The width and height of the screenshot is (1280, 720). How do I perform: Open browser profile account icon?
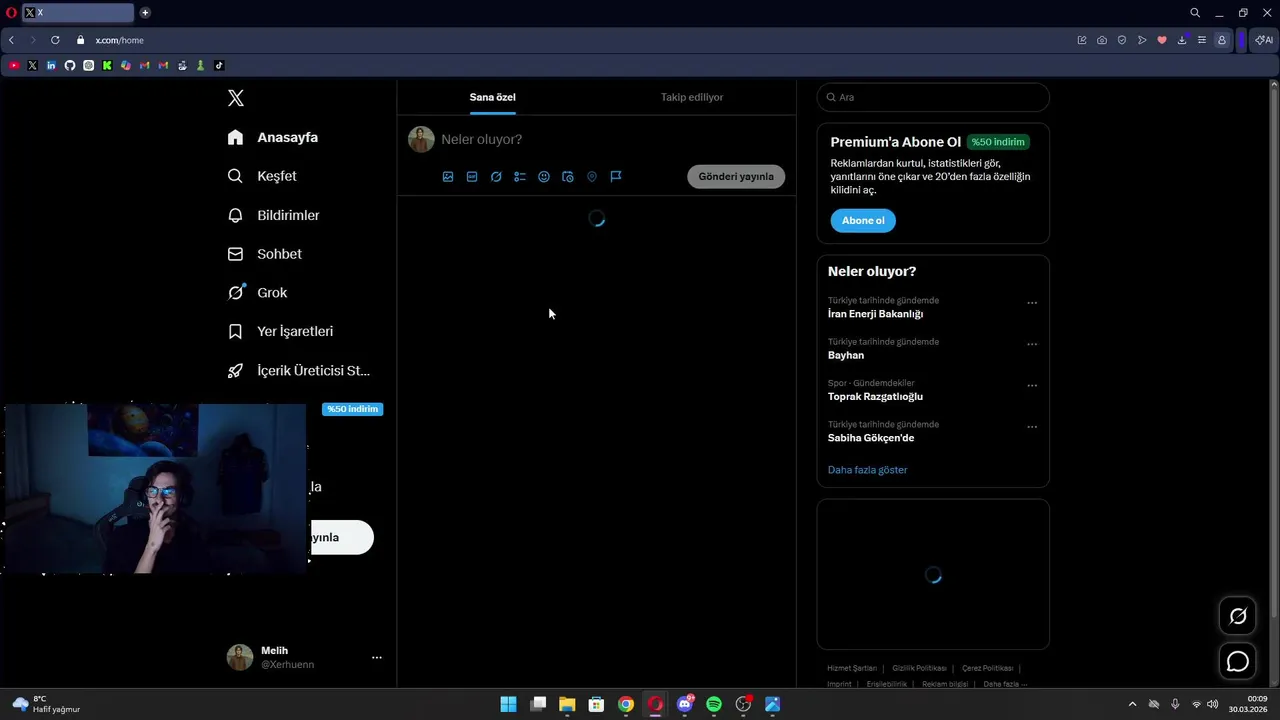1222,40
